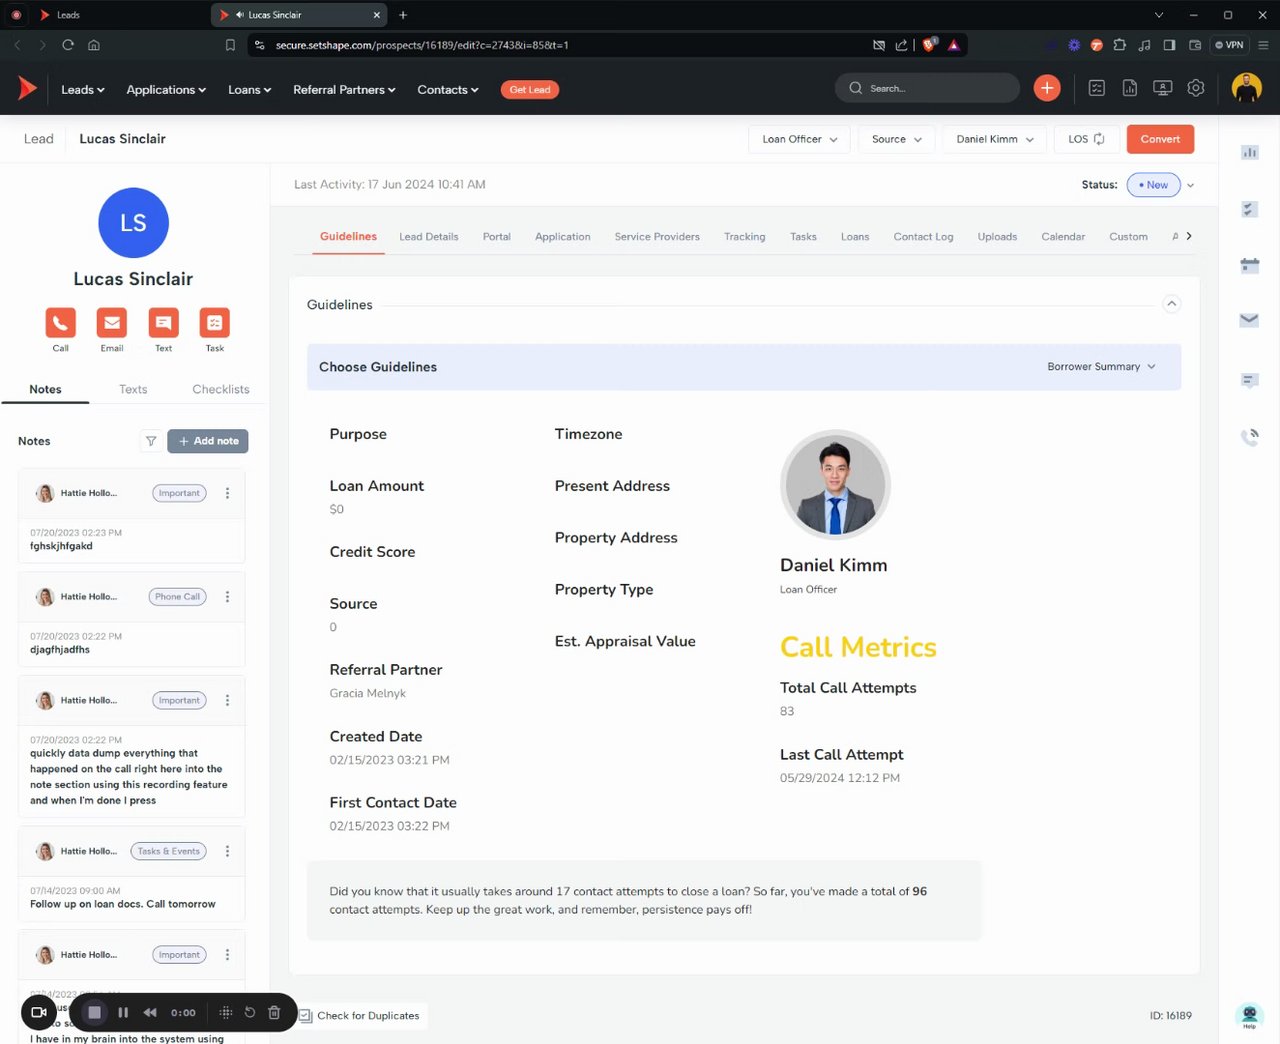This screenshot has height=1044, width=1280.
Task: Open bar chart icon in right sidebar
Action: [1250, 152]
